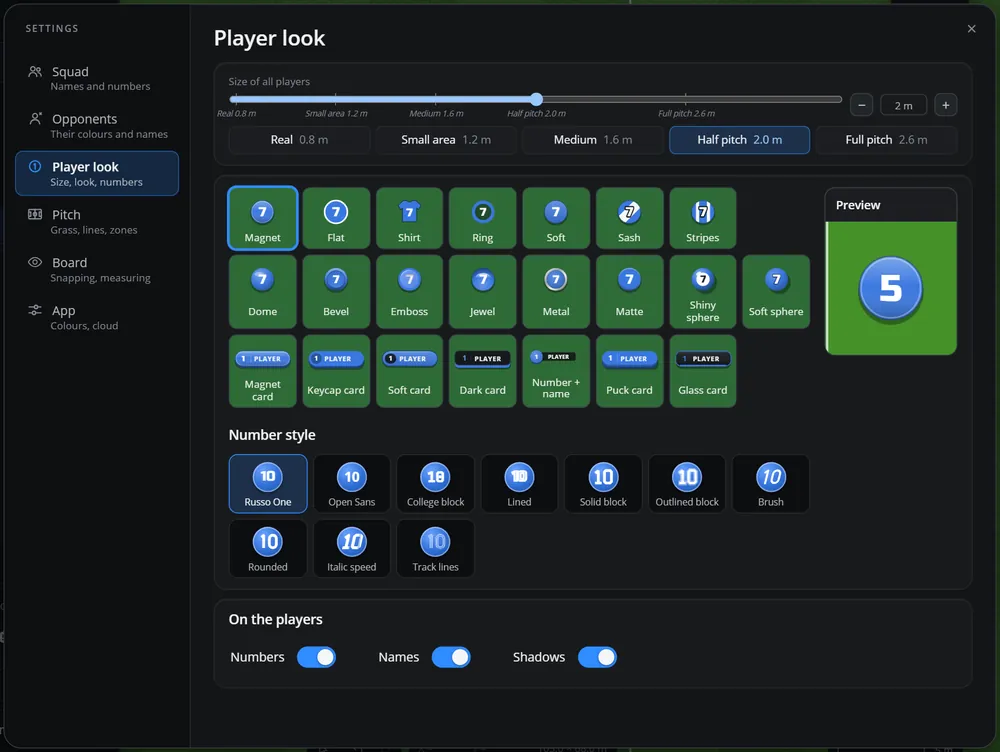Viewport: 1000px width, 752px height.
Task: Open Pitch settings section
Action: click(x=97, y=221)
